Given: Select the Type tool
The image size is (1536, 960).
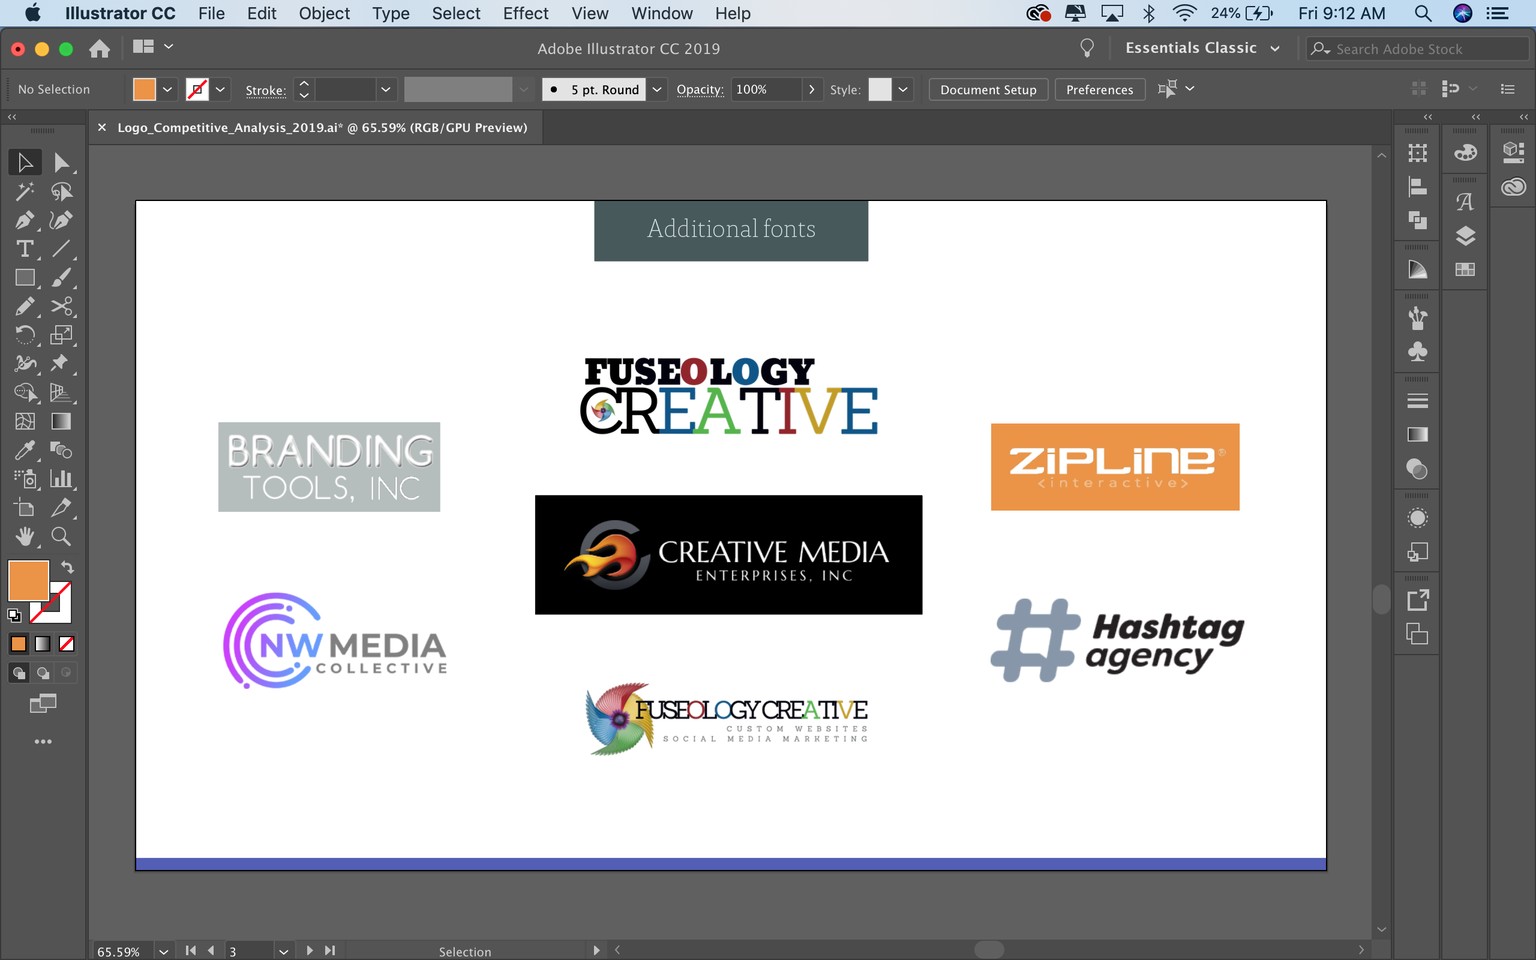Looking at the screenshot, I should tap(25, 249).
